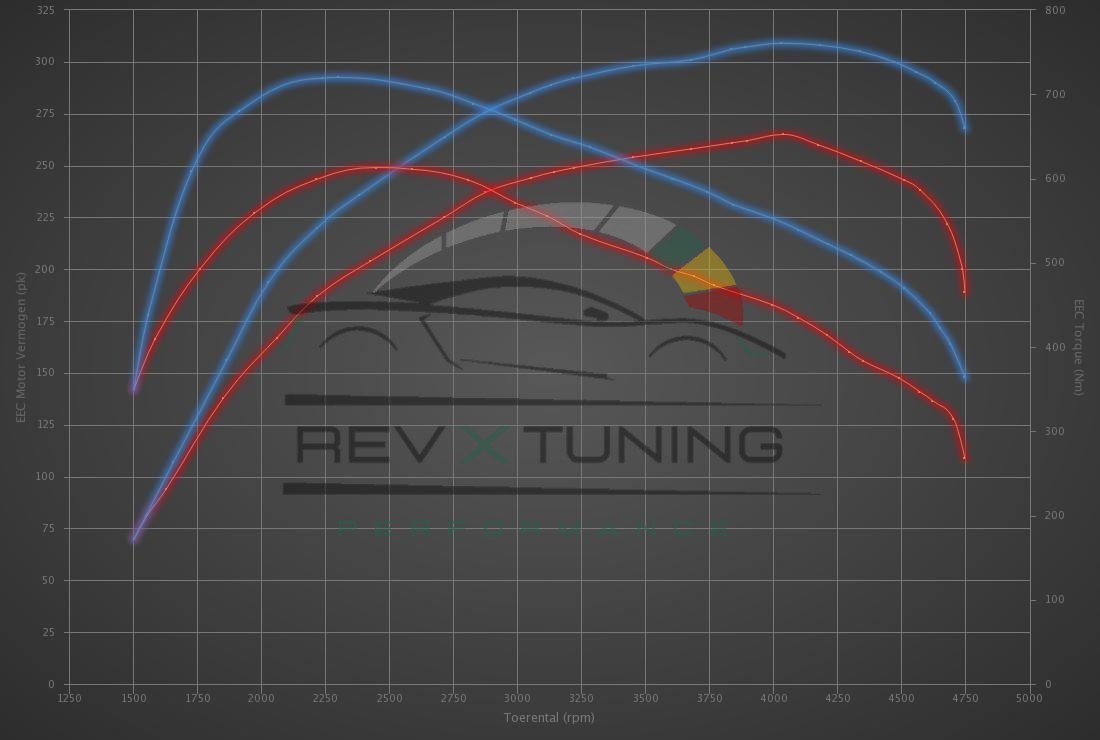Click the 800 label on the right torque axis

tap(1055, 10)
